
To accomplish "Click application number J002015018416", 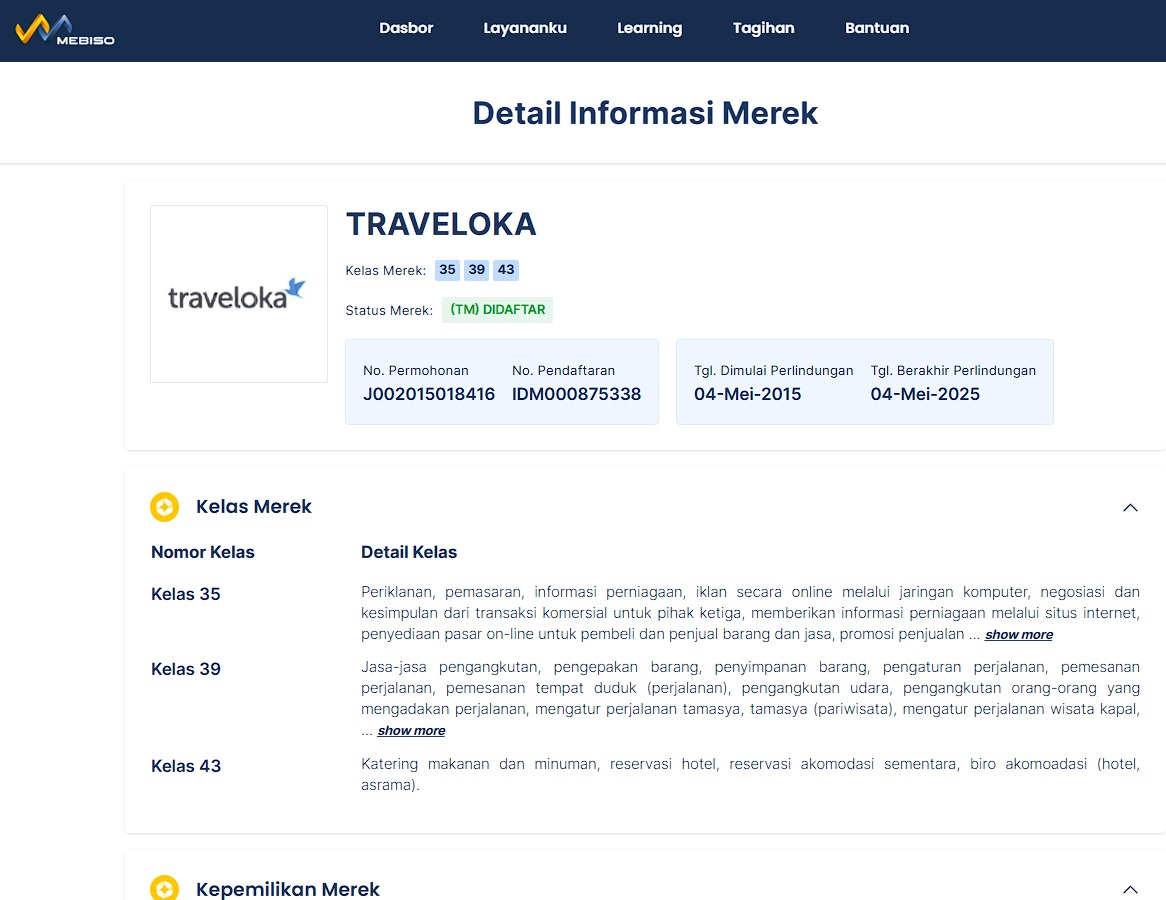I will pyautogui.click(x=429, y=394).
